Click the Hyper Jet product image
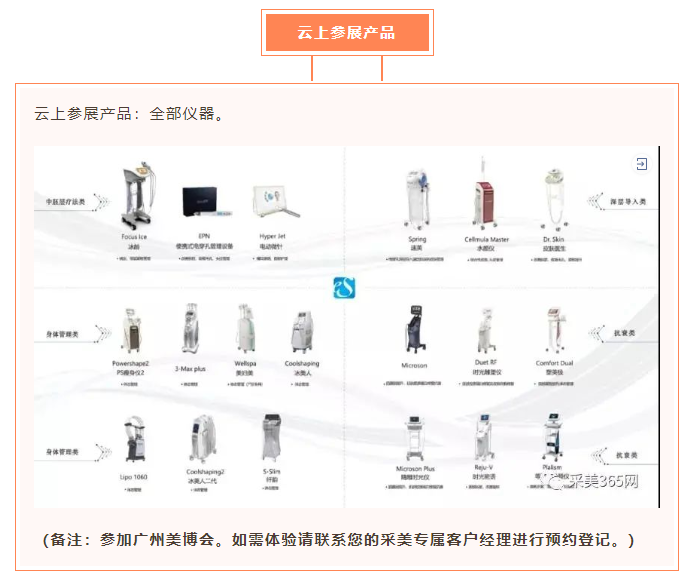This screenshot has height=582, width=696. point(273,205)
